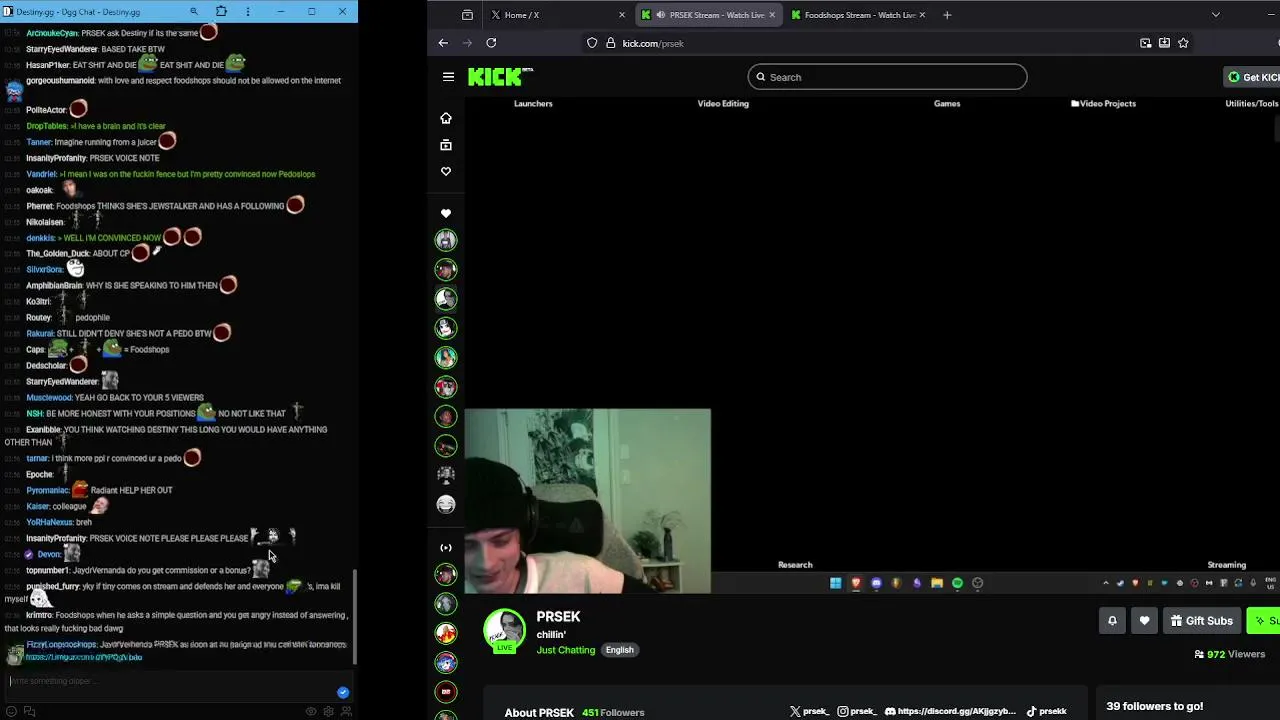Click the search icon in Destiny window titlebar
This screenshot has width=1280, height=720.
[x=194, y=11]
